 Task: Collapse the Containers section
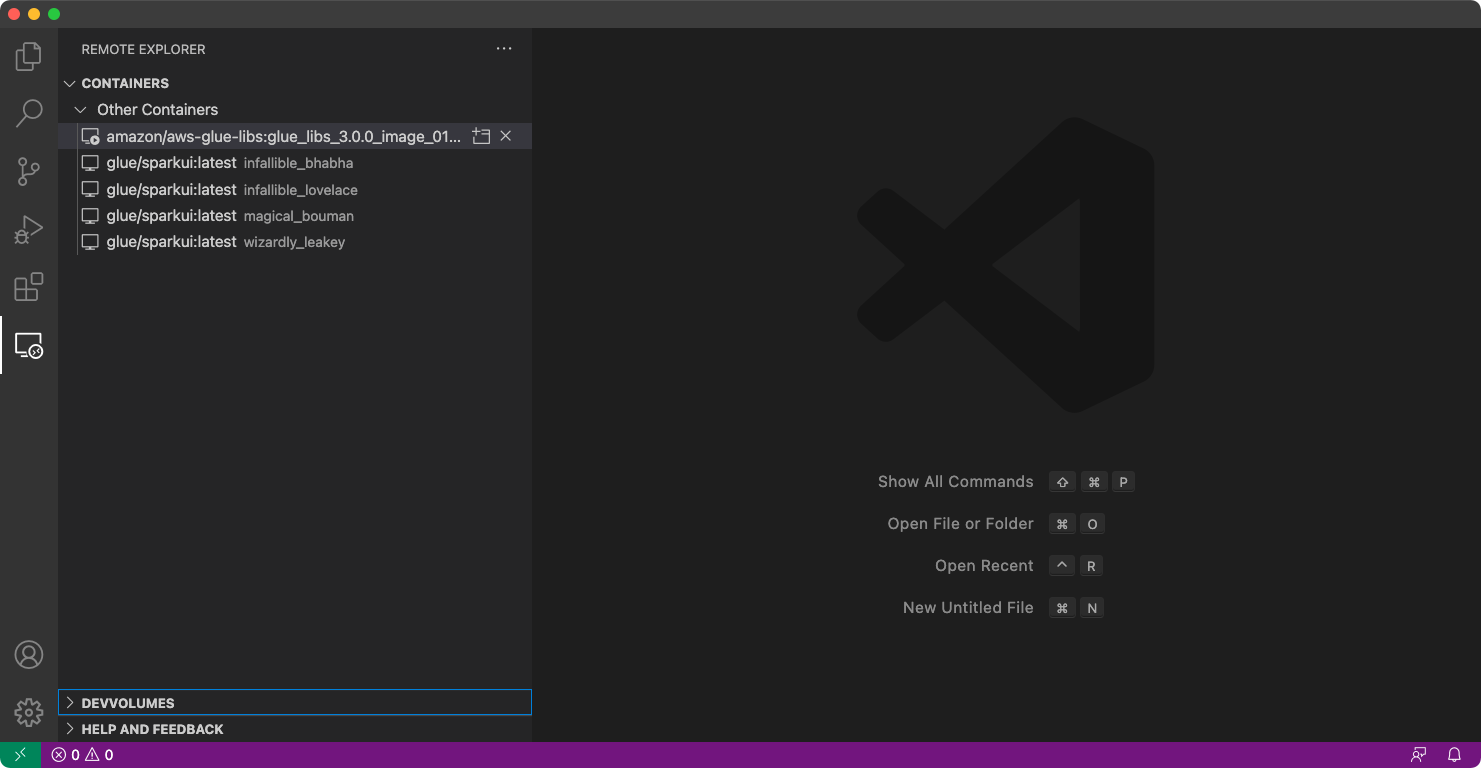coord(70,83)
